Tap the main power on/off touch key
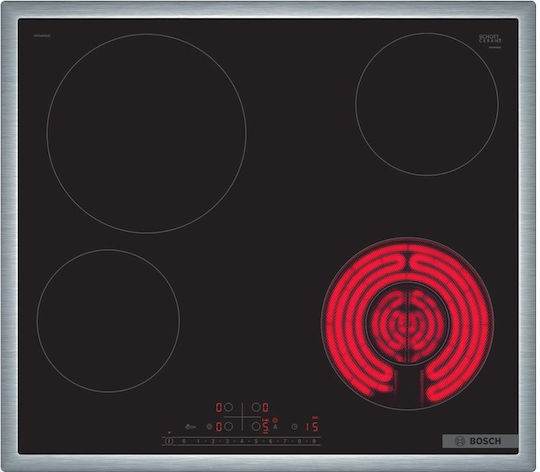 coord(169,441)
